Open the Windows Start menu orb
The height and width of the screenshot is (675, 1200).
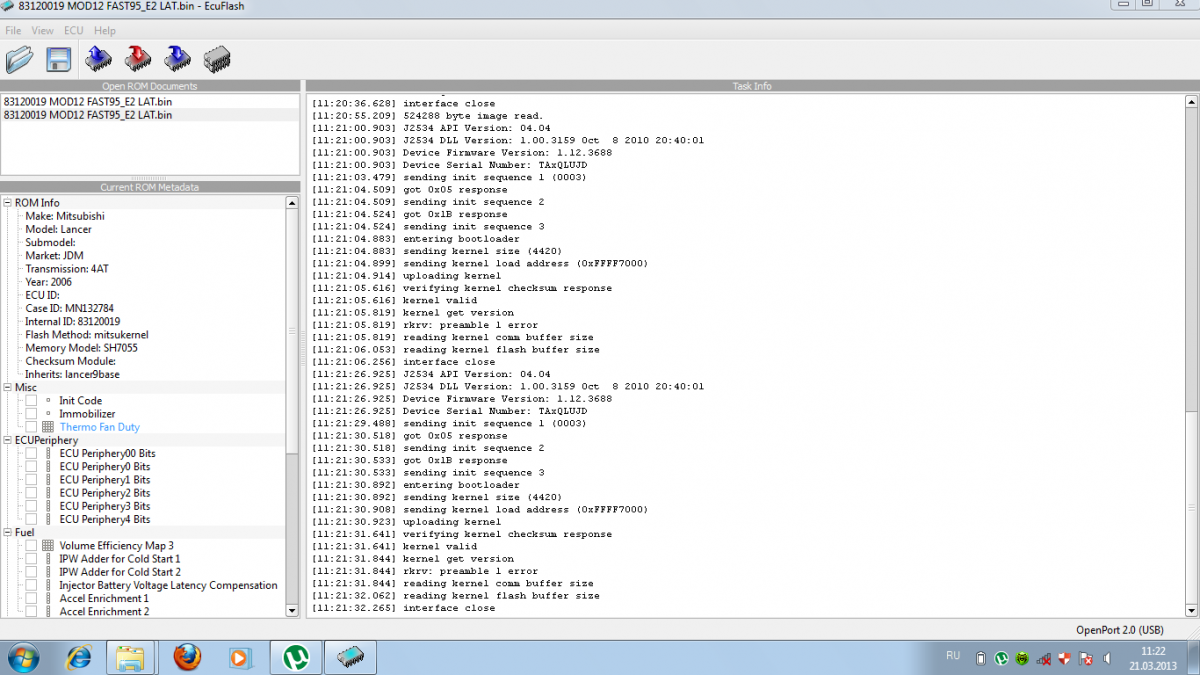click(22, 657)
